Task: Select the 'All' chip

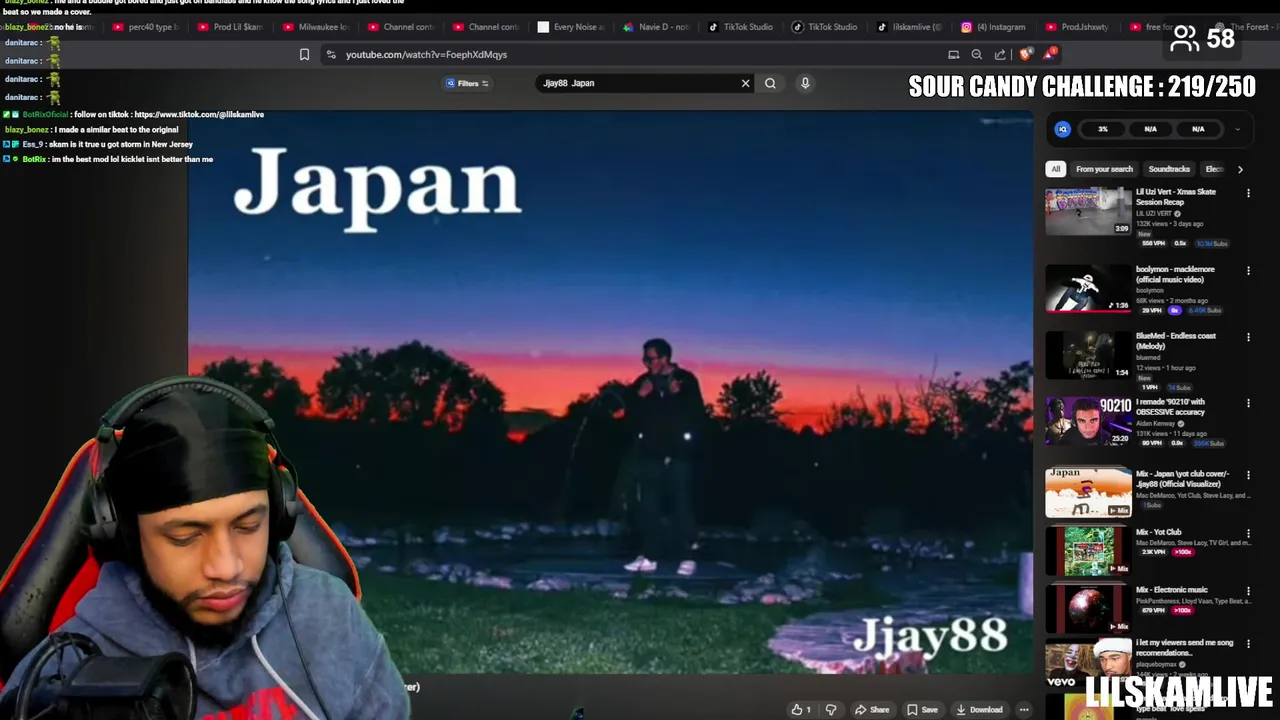Action: tap(1055, 169)
